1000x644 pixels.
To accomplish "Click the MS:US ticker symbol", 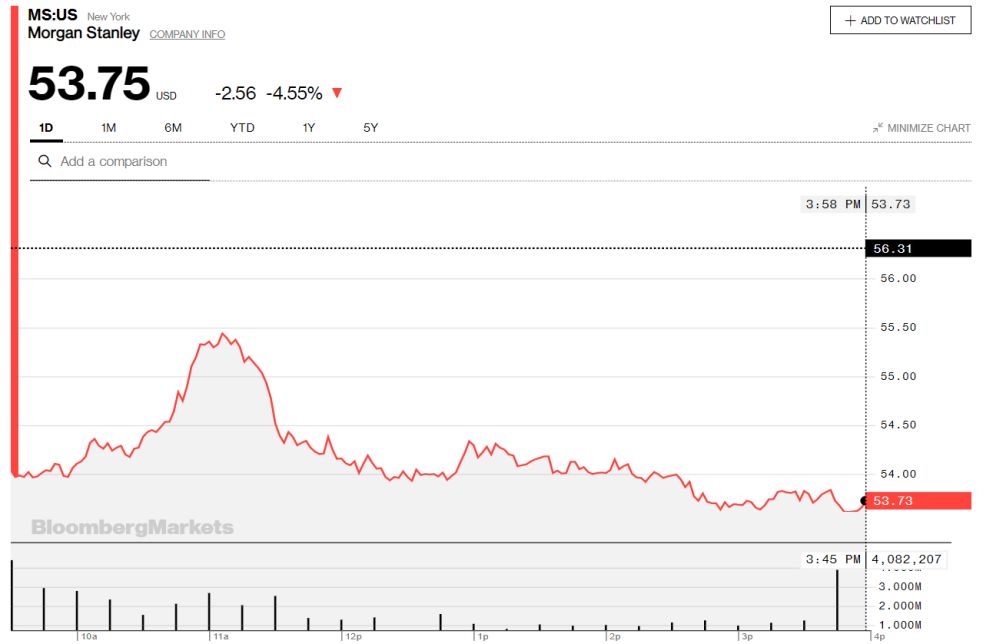I will pos(52,15).
